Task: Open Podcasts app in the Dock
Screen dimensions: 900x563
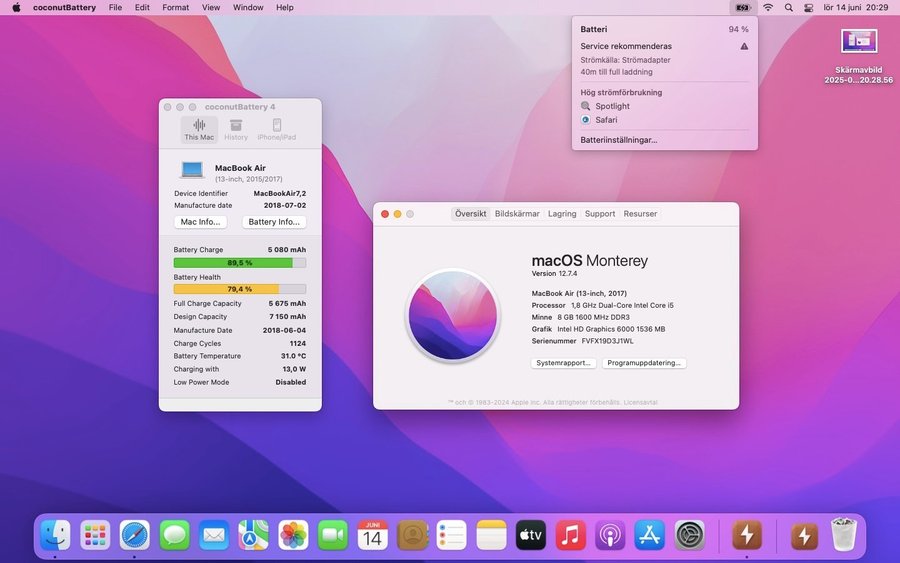Action: pyautogui.click(x=610, y=535)
